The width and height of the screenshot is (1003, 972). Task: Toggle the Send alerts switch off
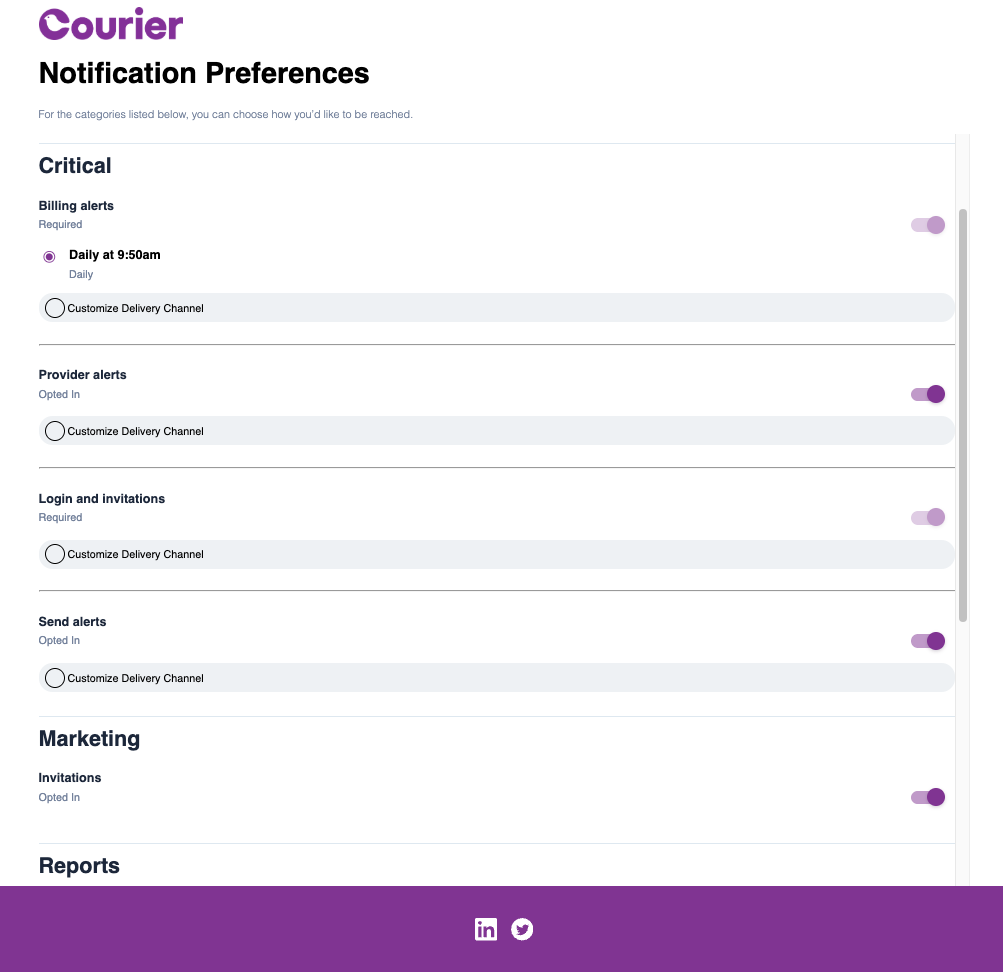click(x=927, y=640)
